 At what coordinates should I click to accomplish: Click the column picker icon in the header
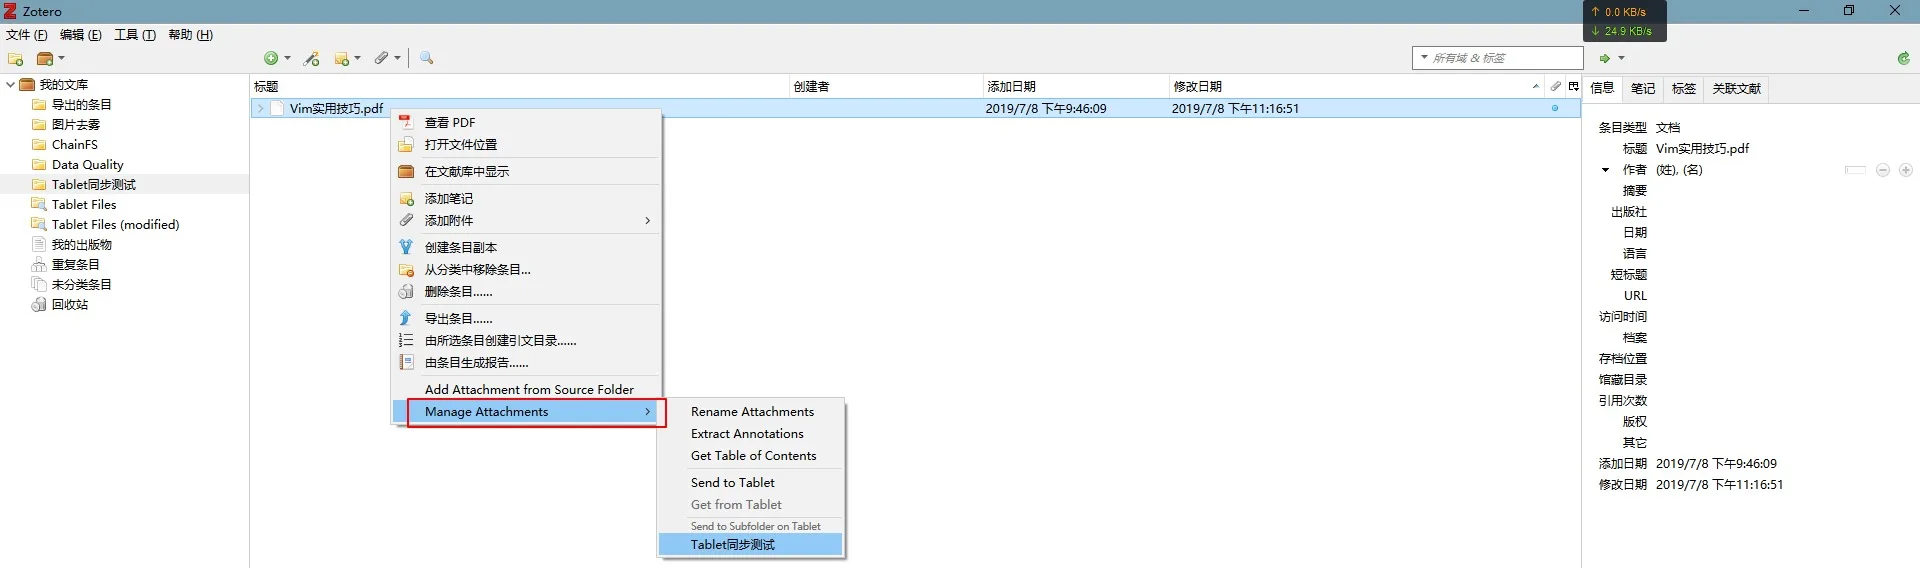click(x=1573, y=87)
